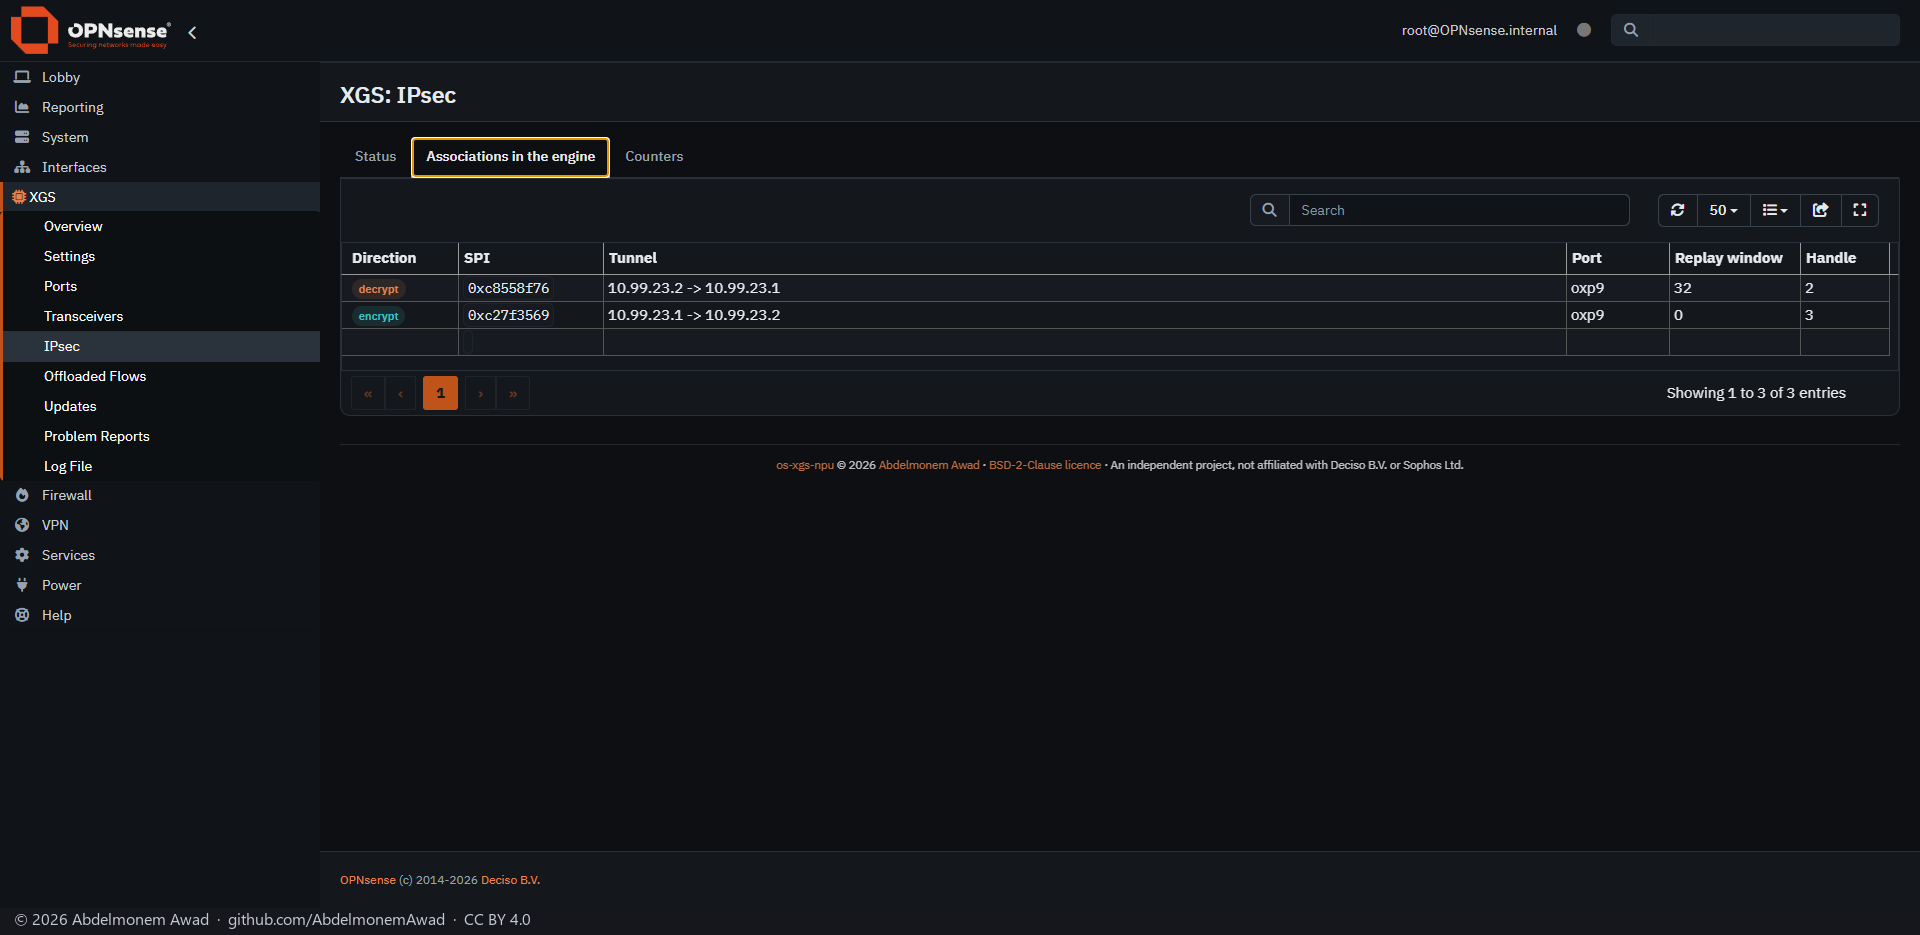This screenshot has width=1920, height=935.
Task: Click the table search magnifier icon
Action: pyautogui.click(x=1270, y=210)
